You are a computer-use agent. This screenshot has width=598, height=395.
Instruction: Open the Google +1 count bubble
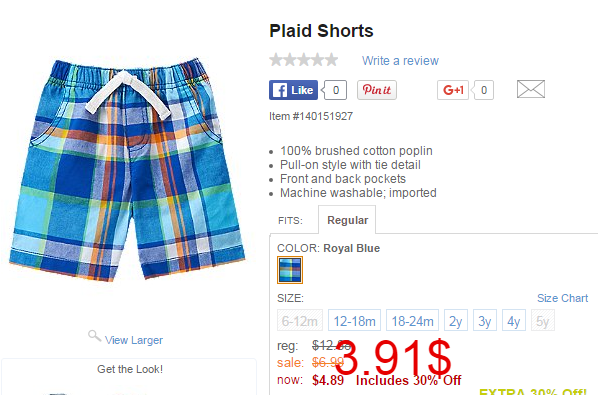coord(483,90)
